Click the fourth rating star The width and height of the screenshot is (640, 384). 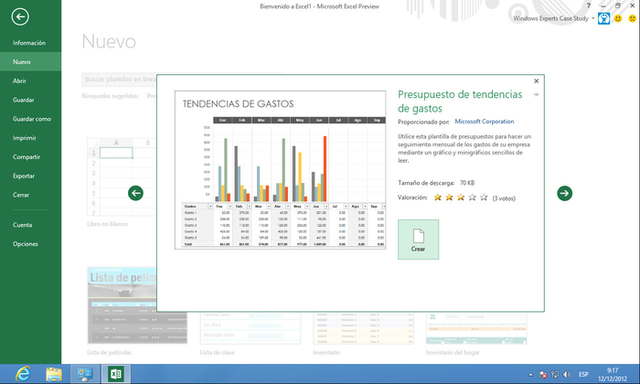(472, 198)
